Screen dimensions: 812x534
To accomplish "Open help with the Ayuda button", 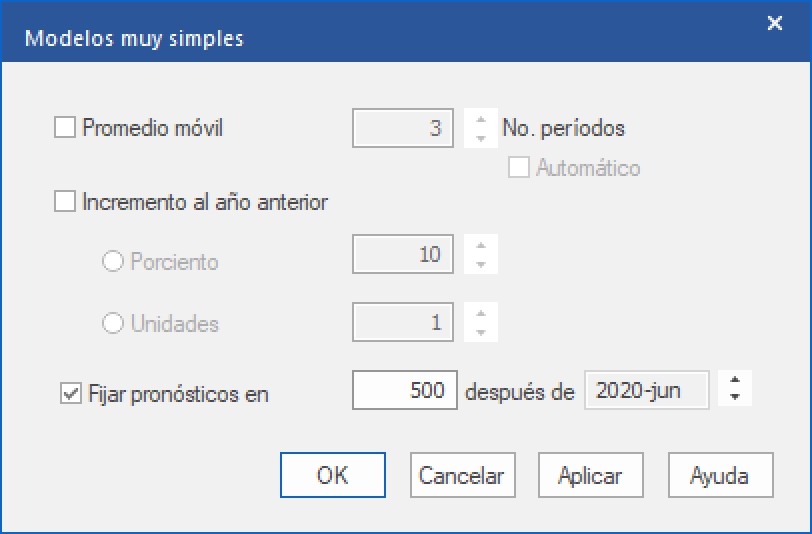I will [x=719, y=476].
